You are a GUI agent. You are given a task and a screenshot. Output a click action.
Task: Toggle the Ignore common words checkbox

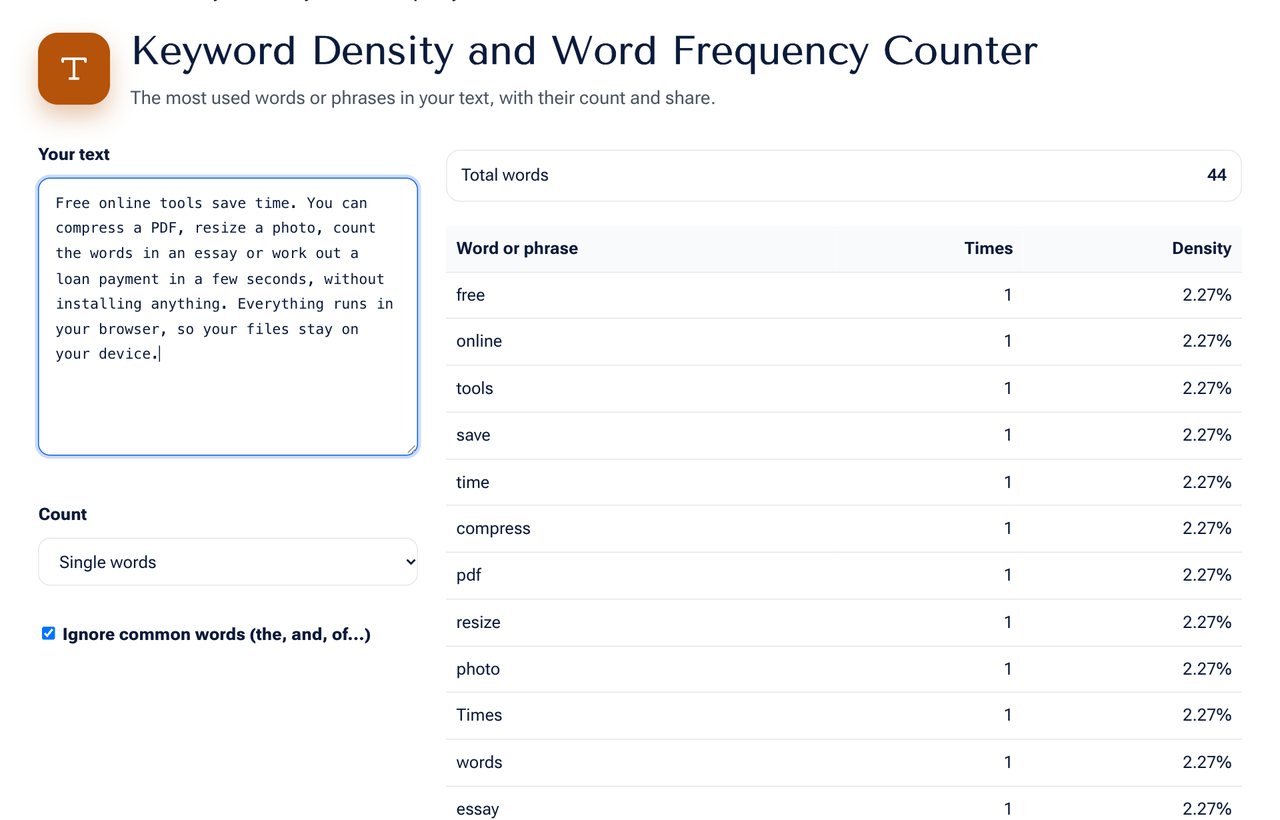tap(48, 633)
